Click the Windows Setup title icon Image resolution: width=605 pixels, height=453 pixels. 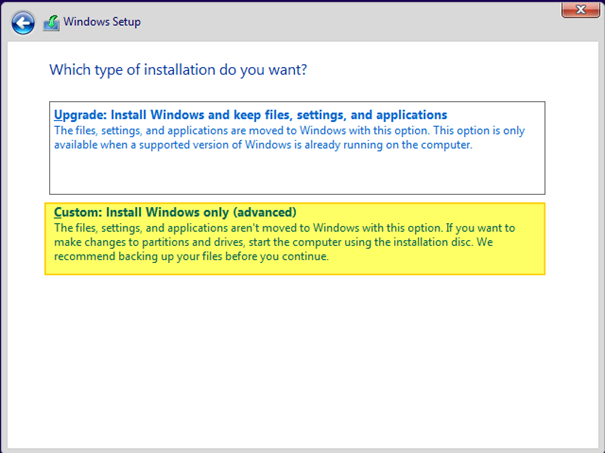point(51,23)
